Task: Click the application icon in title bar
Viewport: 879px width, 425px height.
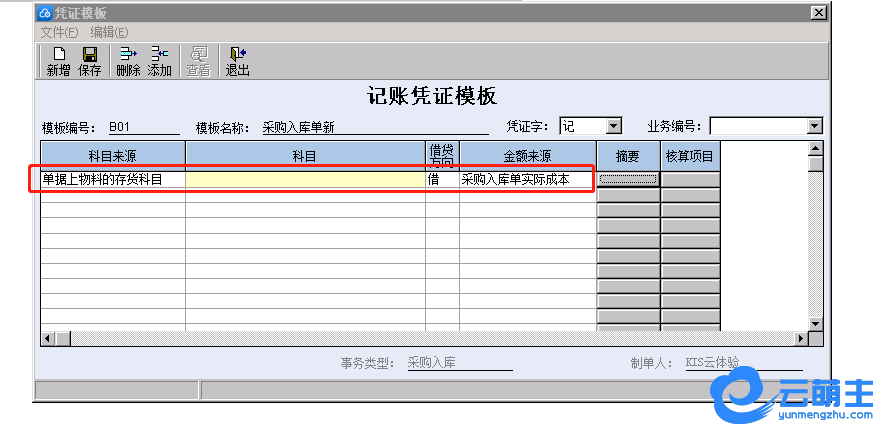Action: click(44, 13)
